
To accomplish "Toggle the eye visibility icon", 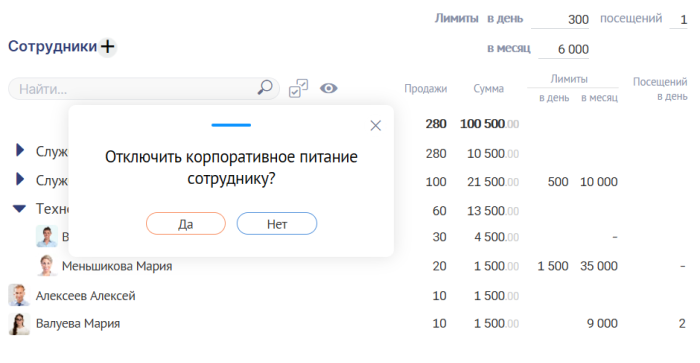I will [x=329, y=88].
